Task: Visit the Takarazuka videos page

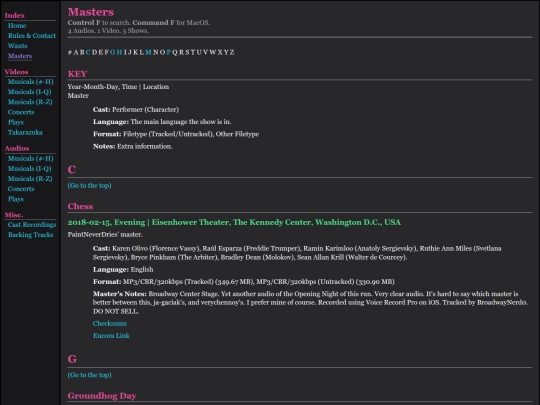Action: pyautogui.click(x=25, y=132)
